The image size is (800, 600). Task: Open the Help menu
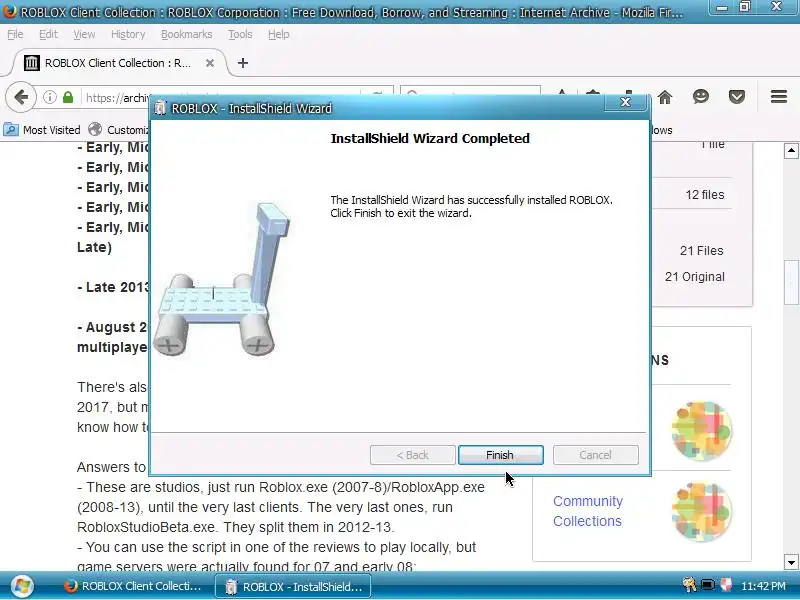pos(279,34)
